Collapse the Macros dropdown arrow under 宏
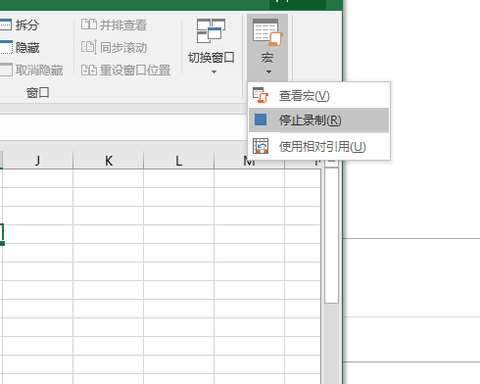The width and height of the screenshot is (480, 384). point(269,72)
